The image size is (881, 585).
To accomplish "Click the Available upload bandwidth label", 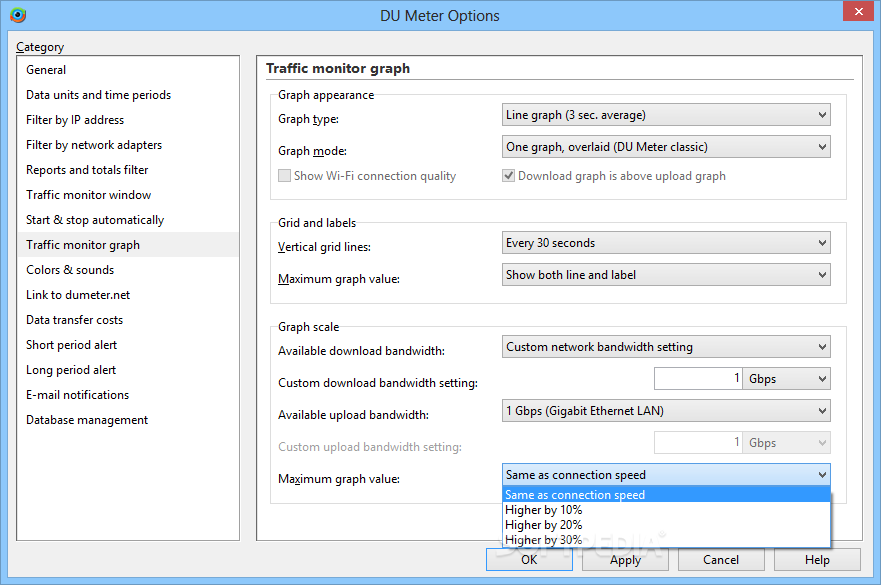I will click(x=353, y=415).
